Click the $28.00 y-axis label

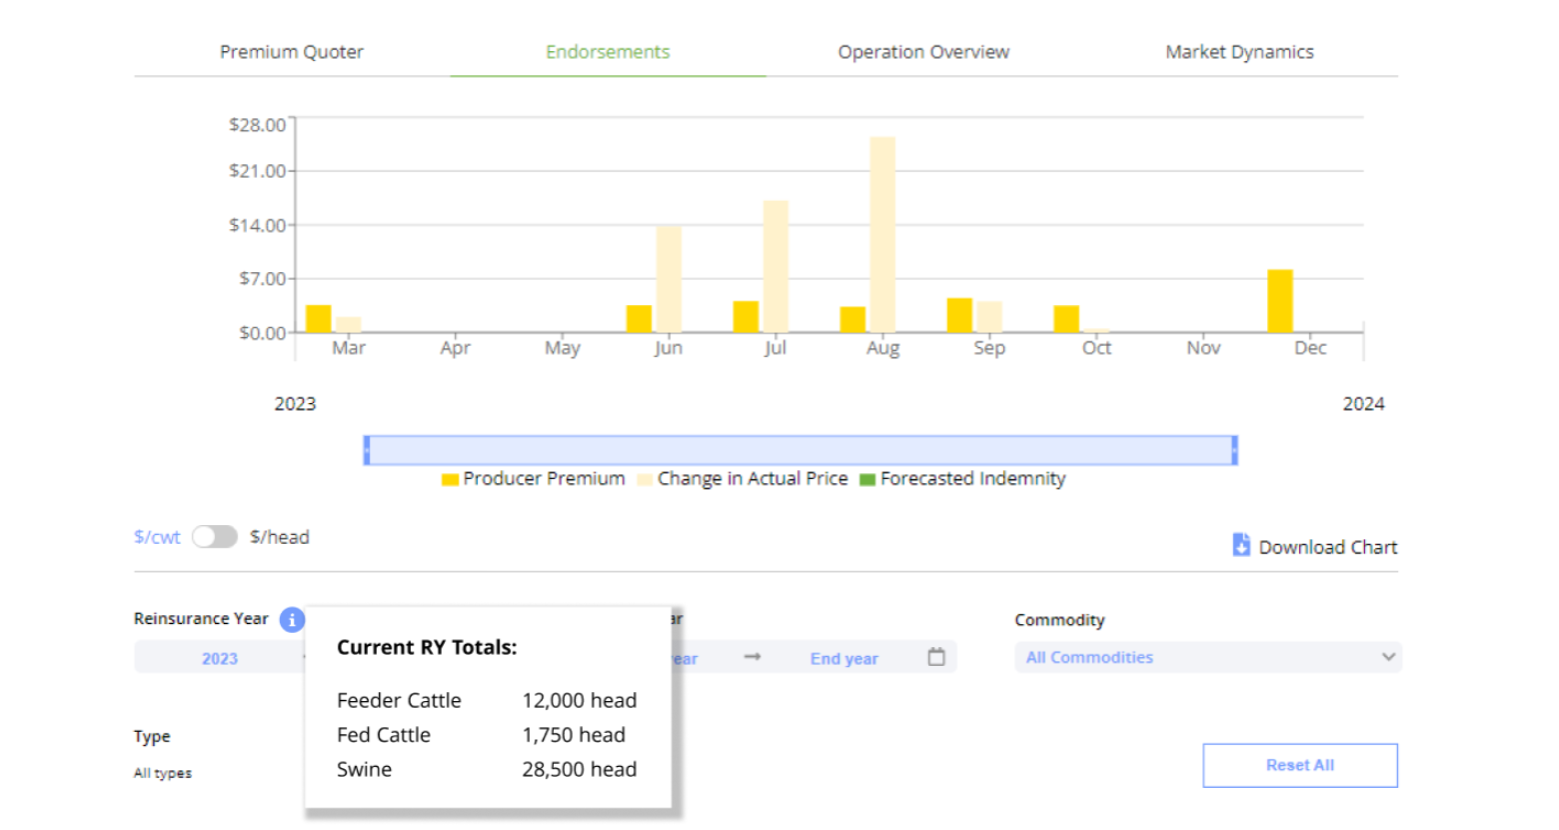point(257,125)
